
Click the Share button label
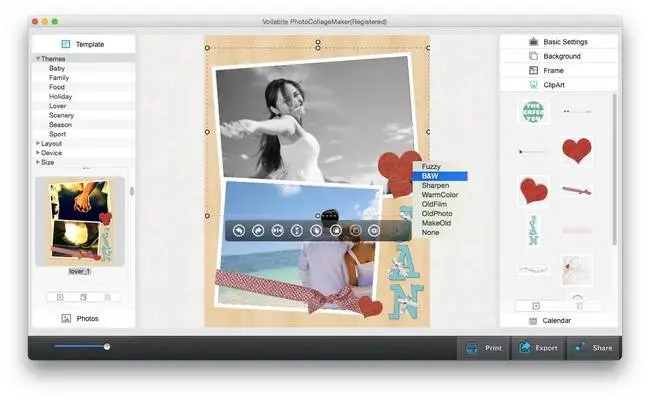pyautogui.click(x=602, y=348)
